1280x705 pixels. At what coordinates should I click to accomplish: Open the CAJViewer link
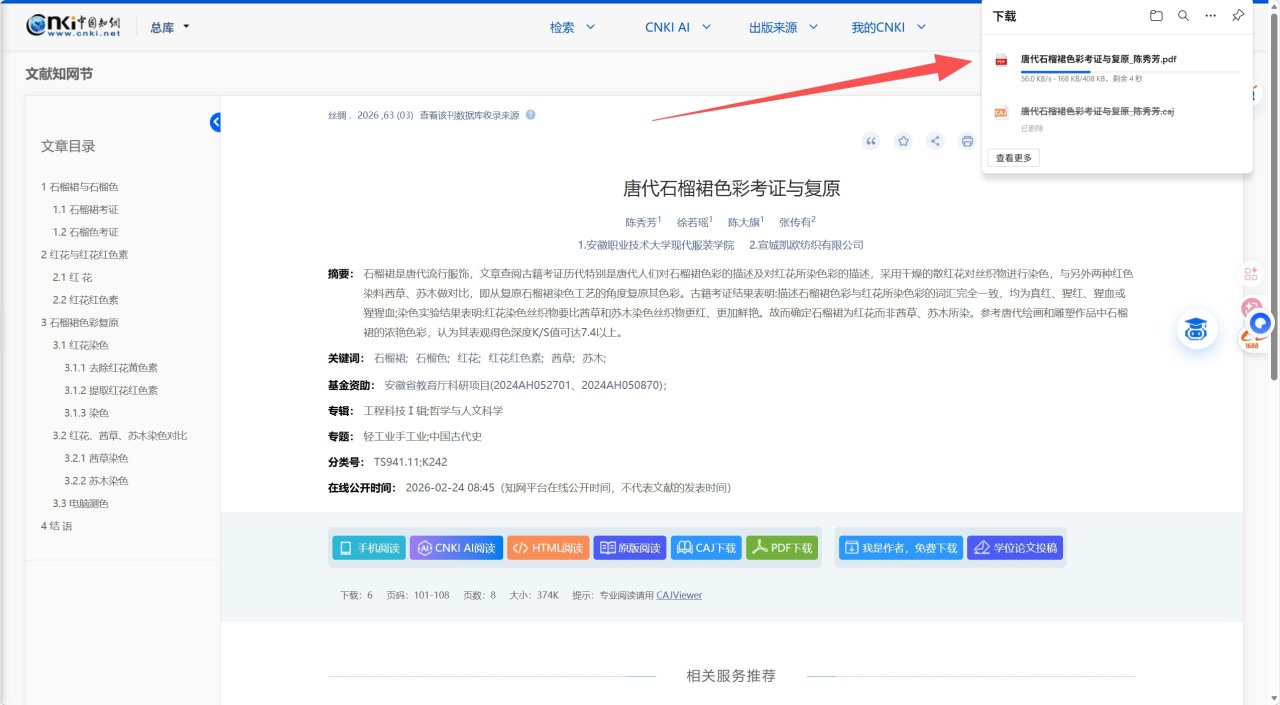(x=679, y=595)
